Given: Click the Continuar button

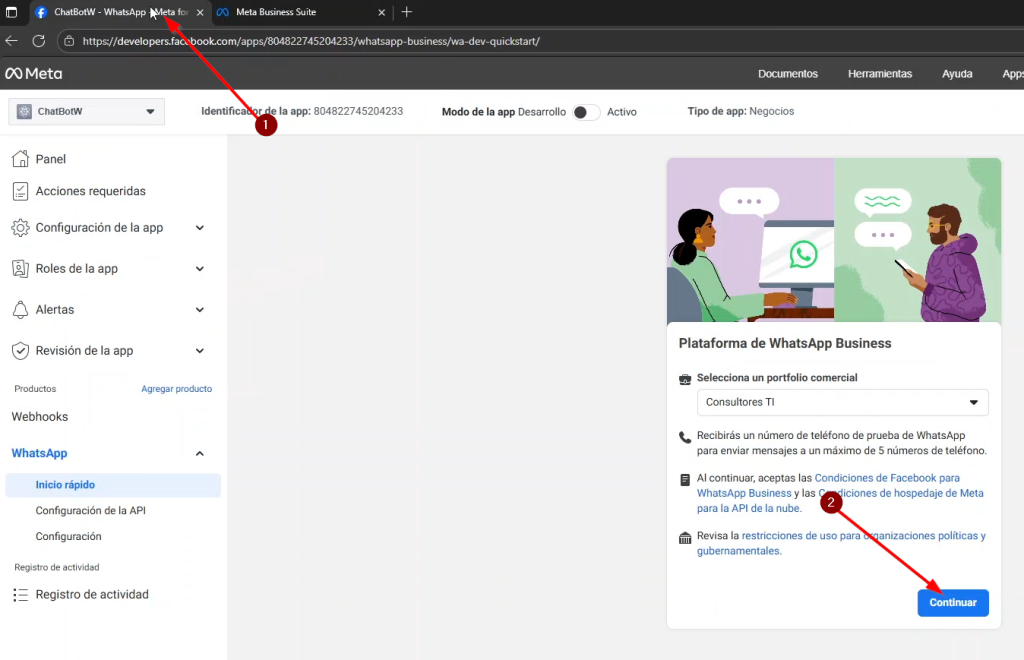Looking at the screenshot, I should 953,603.
